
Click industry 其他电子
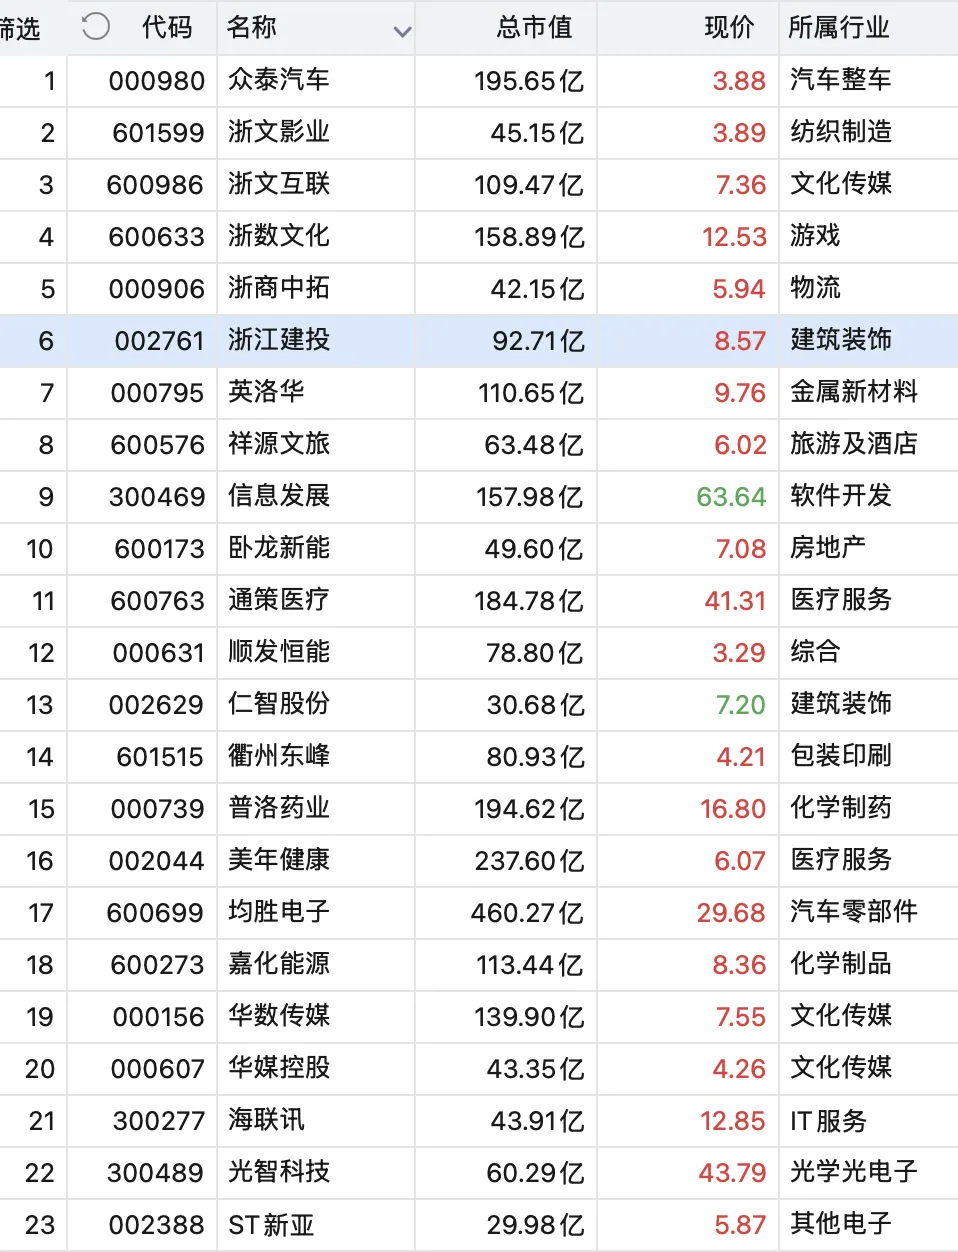coord(841,1224)
